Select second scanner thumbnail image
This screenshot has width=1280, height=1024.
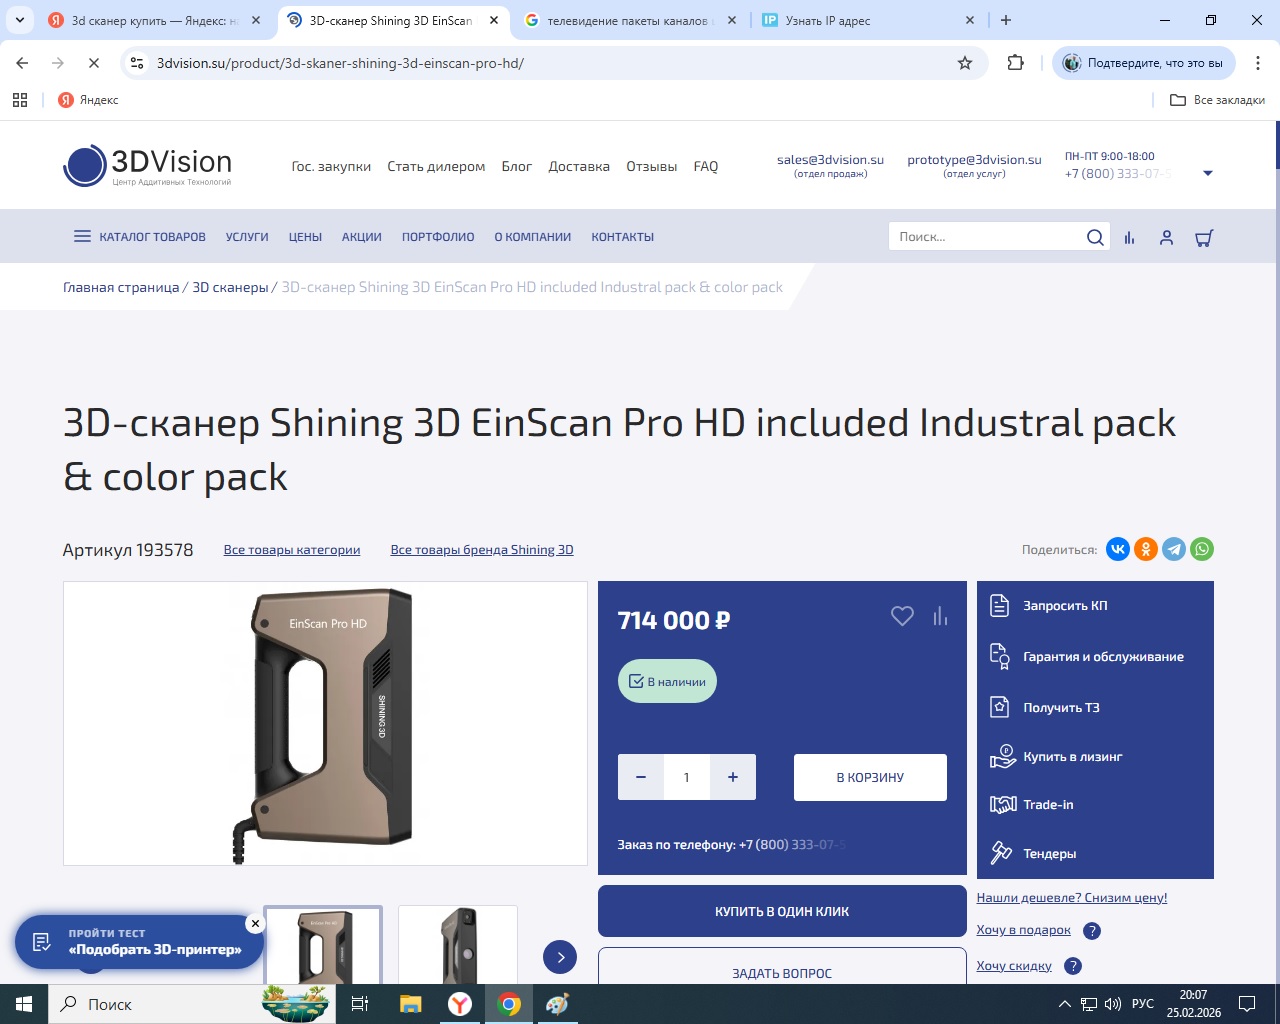pos(458,945)
